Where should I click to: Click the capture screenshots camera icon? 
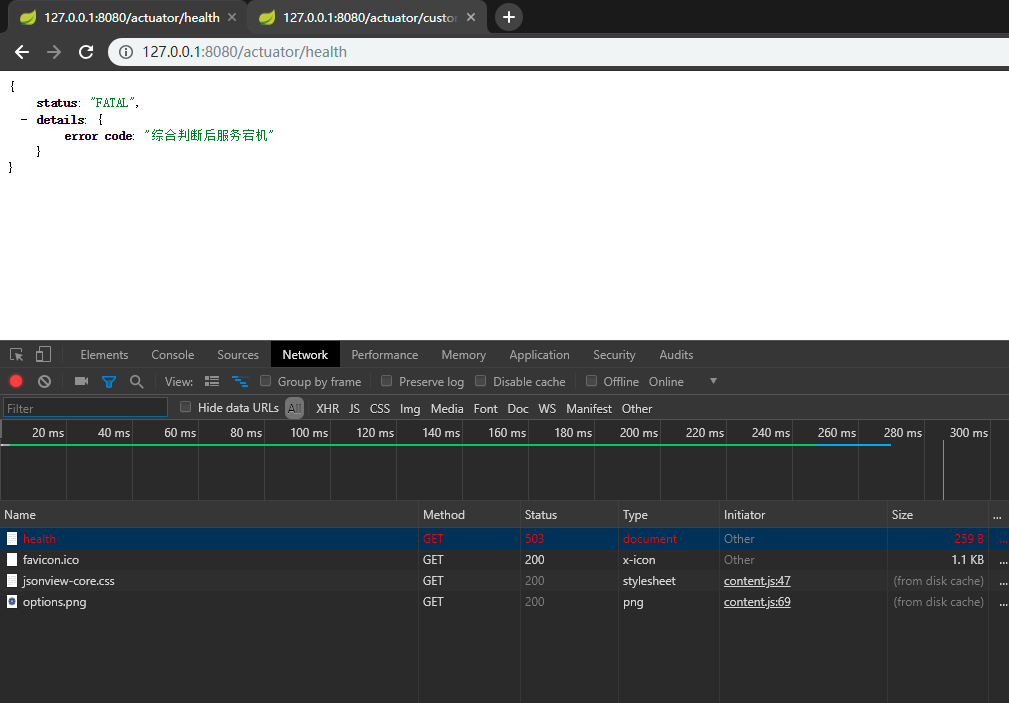coord(82,381)
